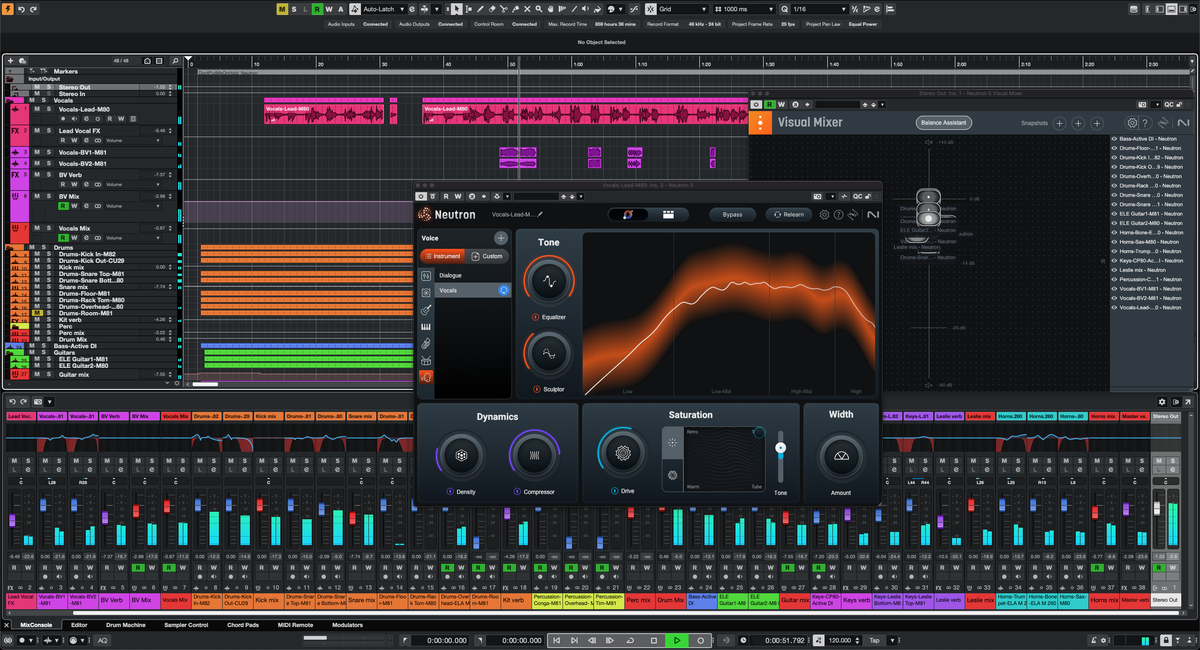The height and width of the screenshot is (650, 1200).
Task: Click the Tone slider in Saturation module
Action: tap(781, 447)
